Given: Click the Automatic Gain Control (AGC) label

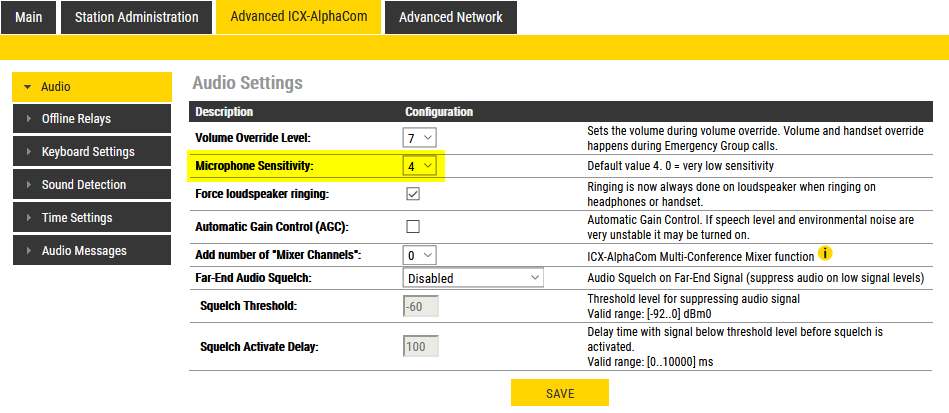Looking at the screenshot, I should 273,227.
